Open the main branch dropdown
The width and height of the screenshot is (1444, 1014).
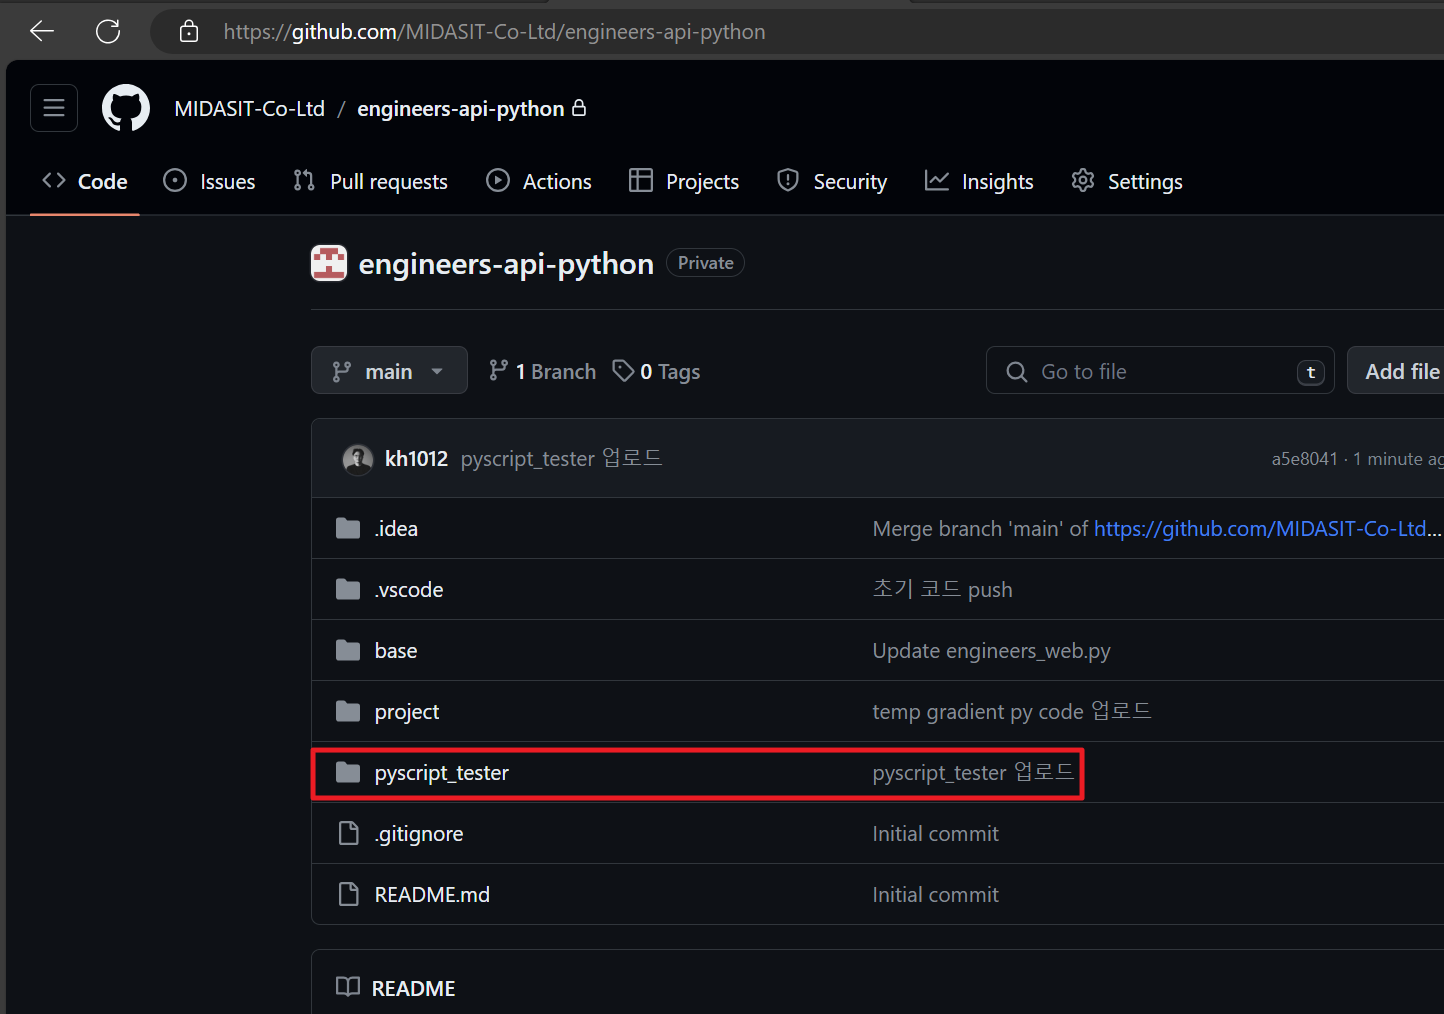point(389,371)
